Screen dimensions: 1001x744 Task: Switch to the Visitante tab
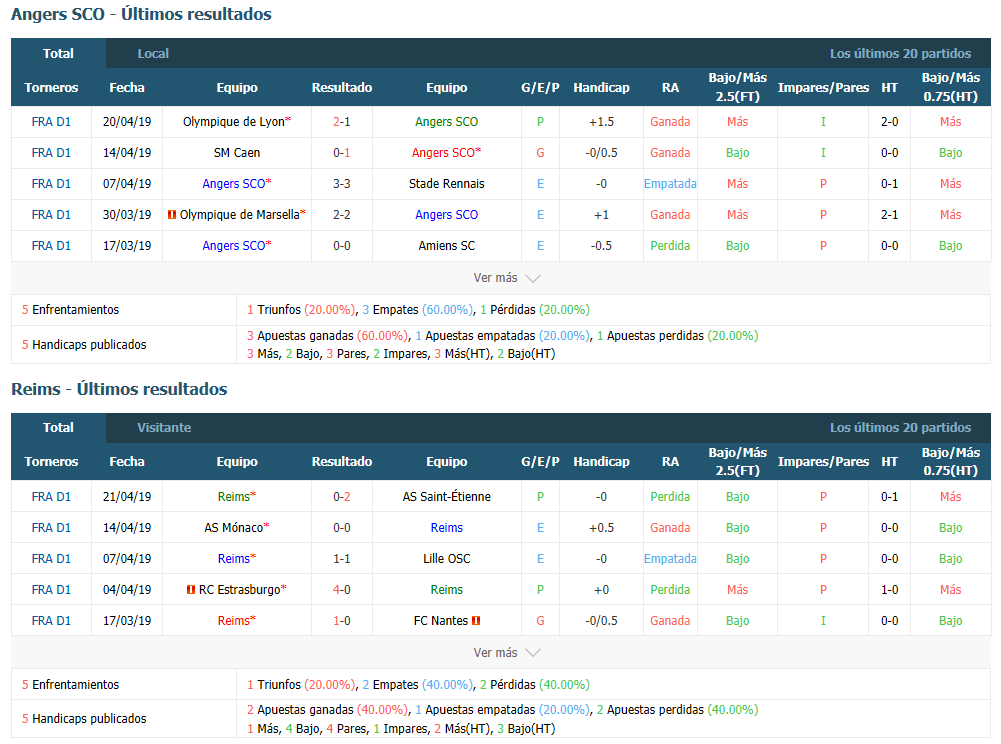coord(164,428)
